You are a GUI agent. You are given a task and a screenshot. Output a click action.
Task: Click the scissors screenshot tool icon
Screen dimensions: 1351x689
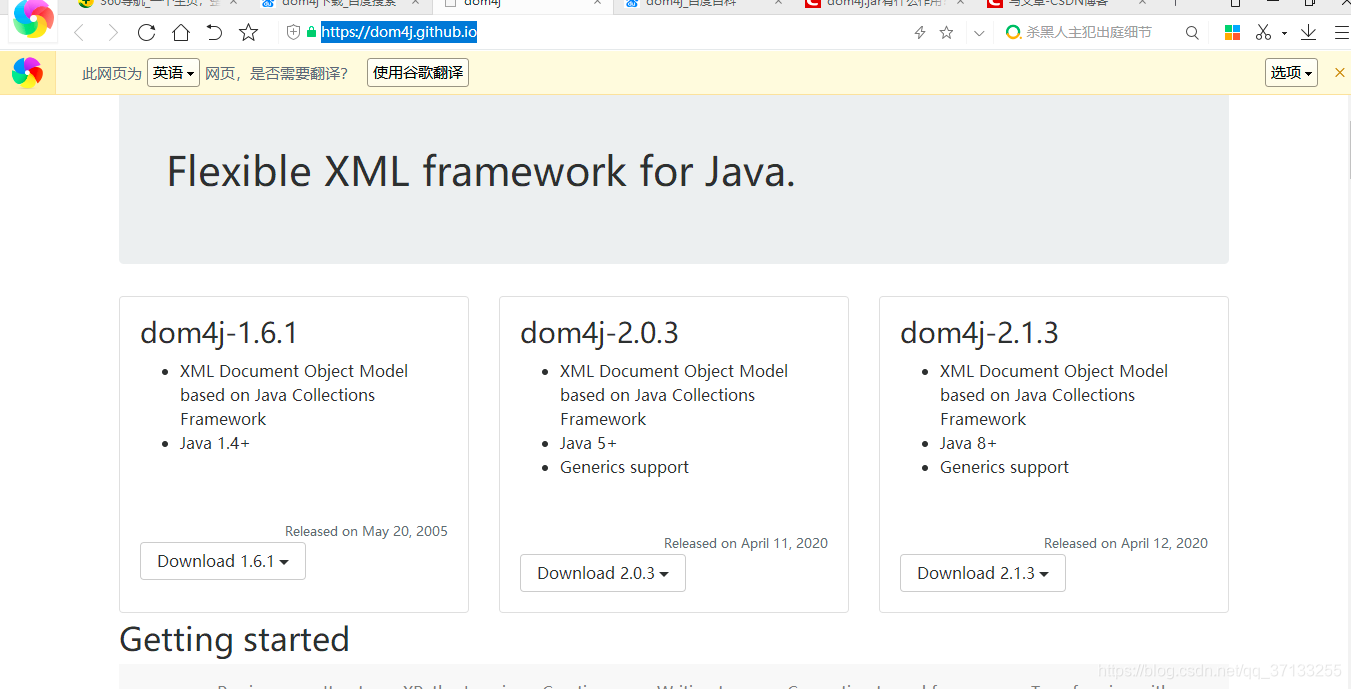(1264, 33)
